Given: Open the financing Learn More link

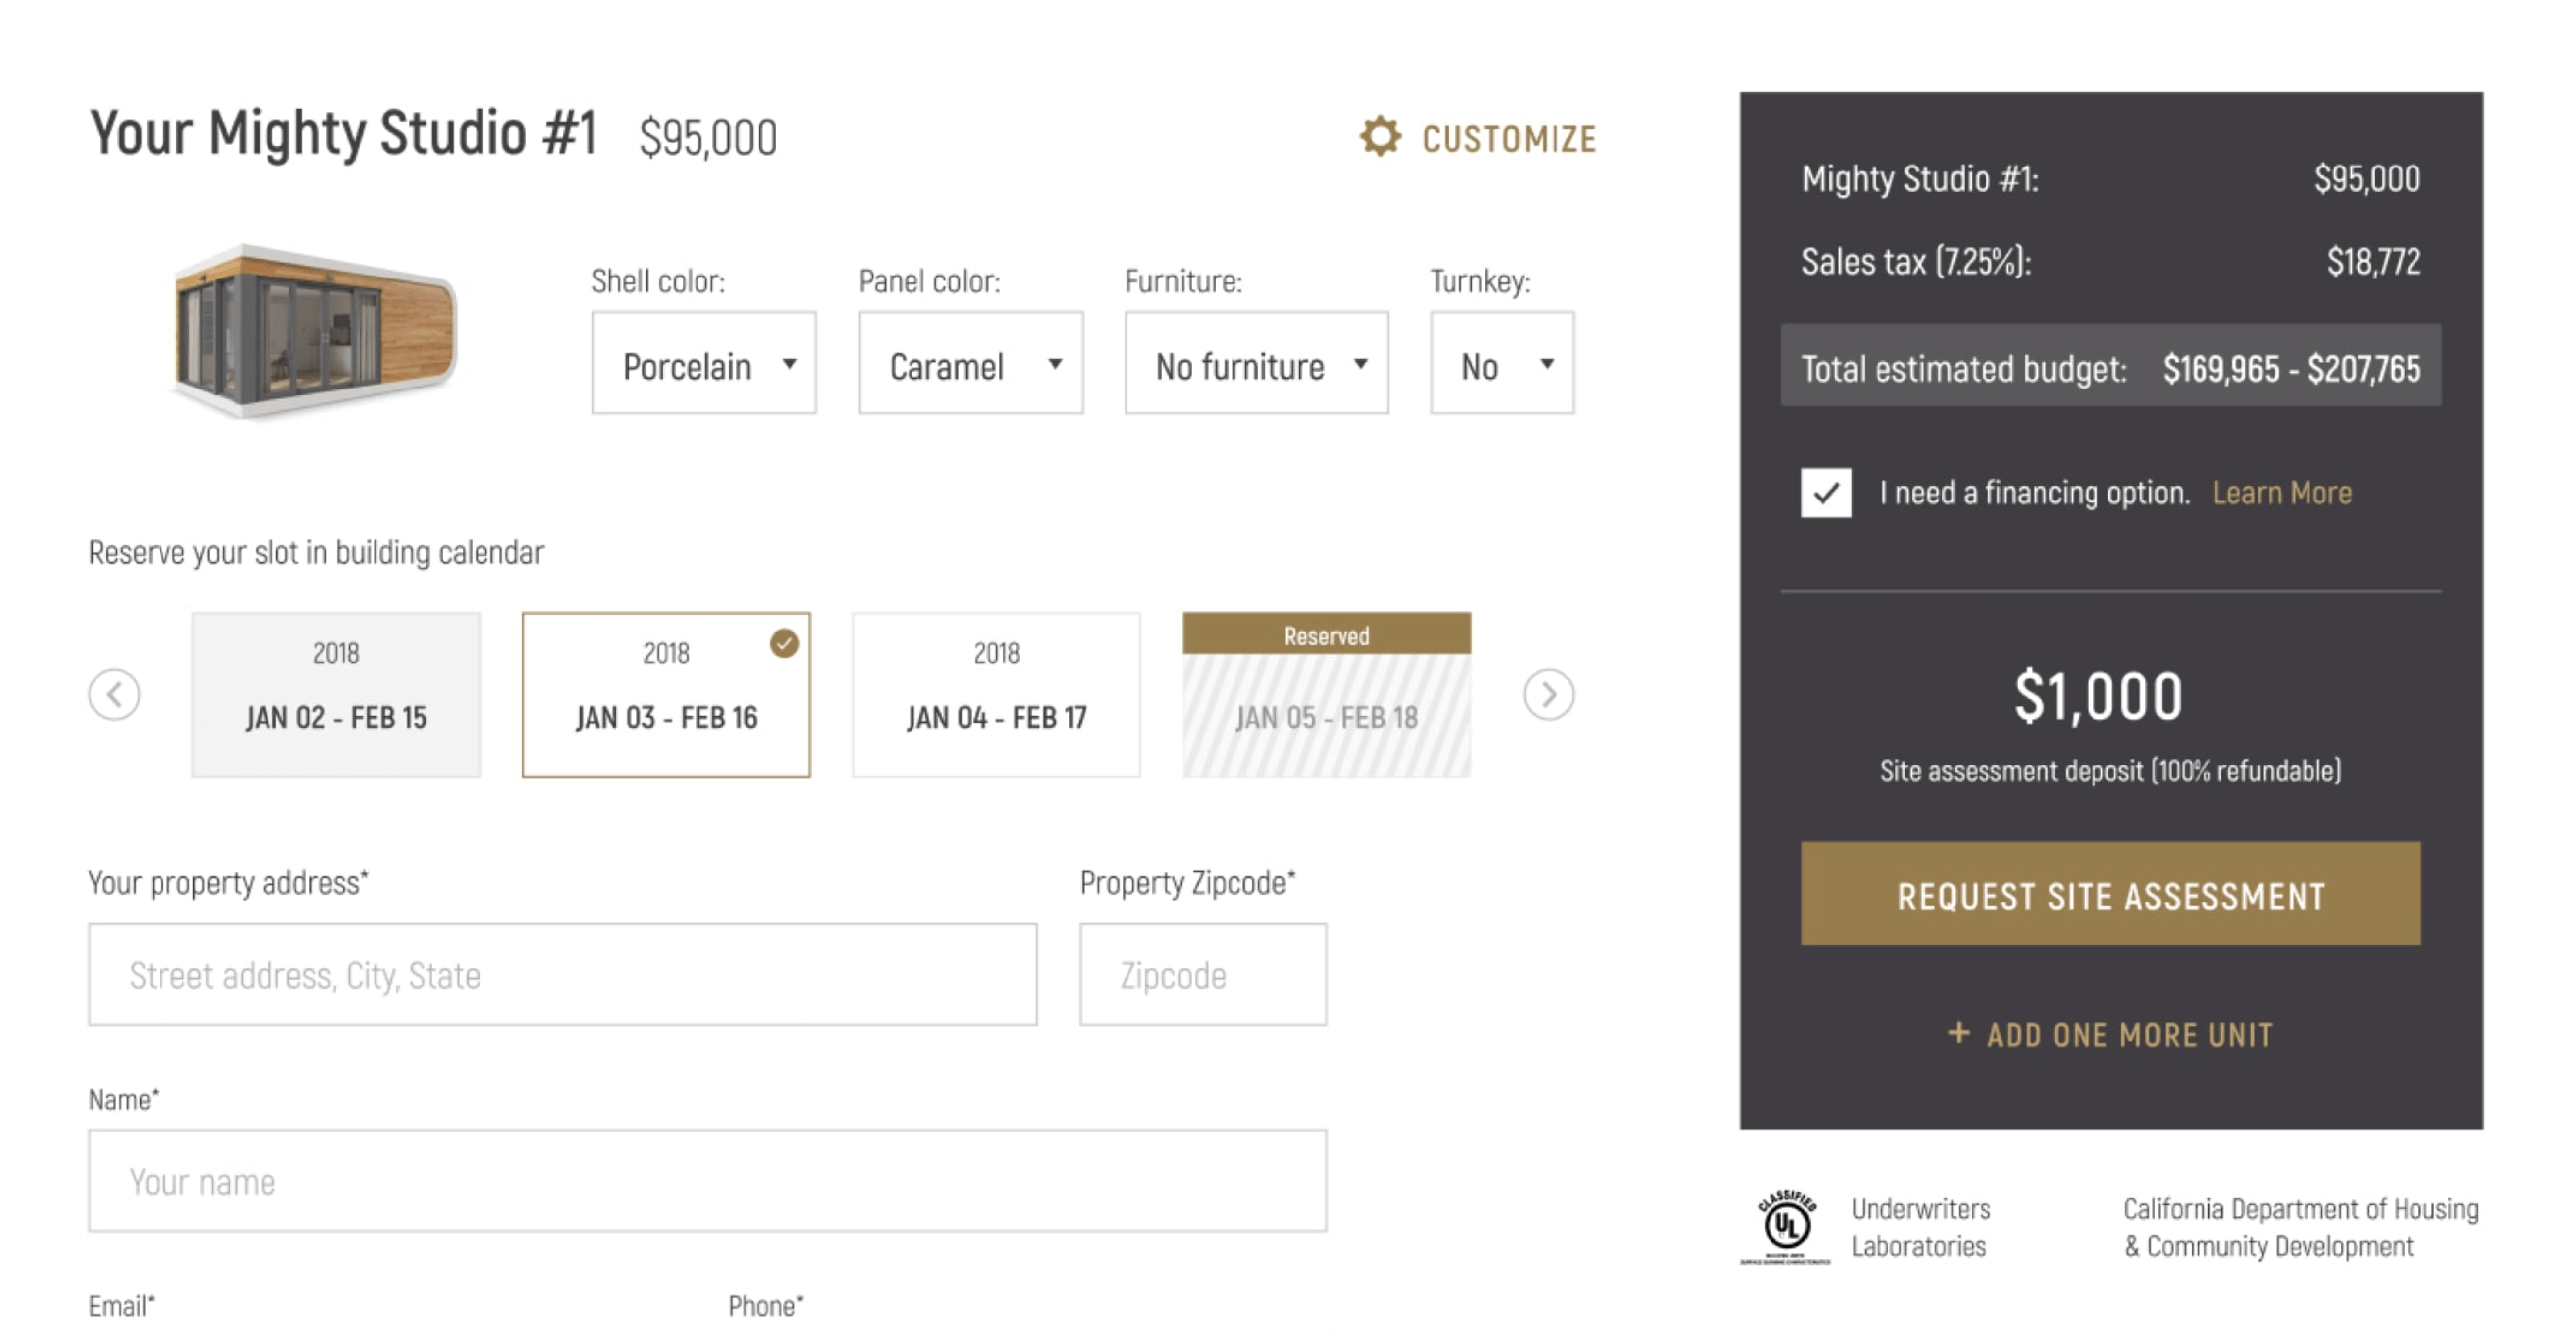Looking at the screenshot, I should (x=2282, y=493).
